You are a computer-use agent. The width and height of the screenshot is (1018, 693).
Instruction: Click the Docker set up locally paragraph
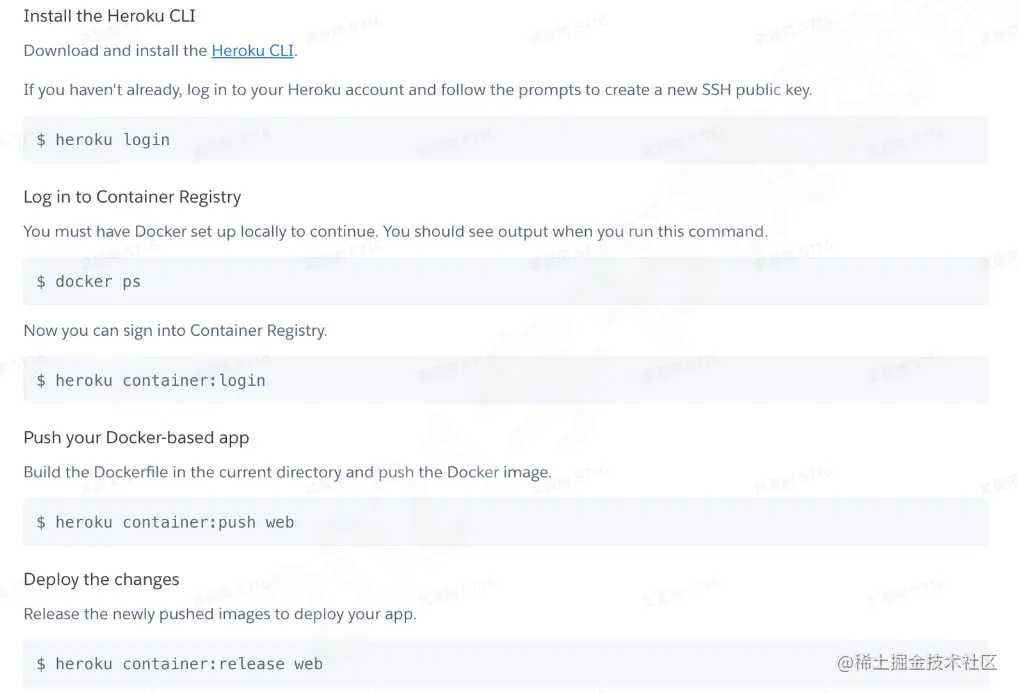click(x=395, y=232)
